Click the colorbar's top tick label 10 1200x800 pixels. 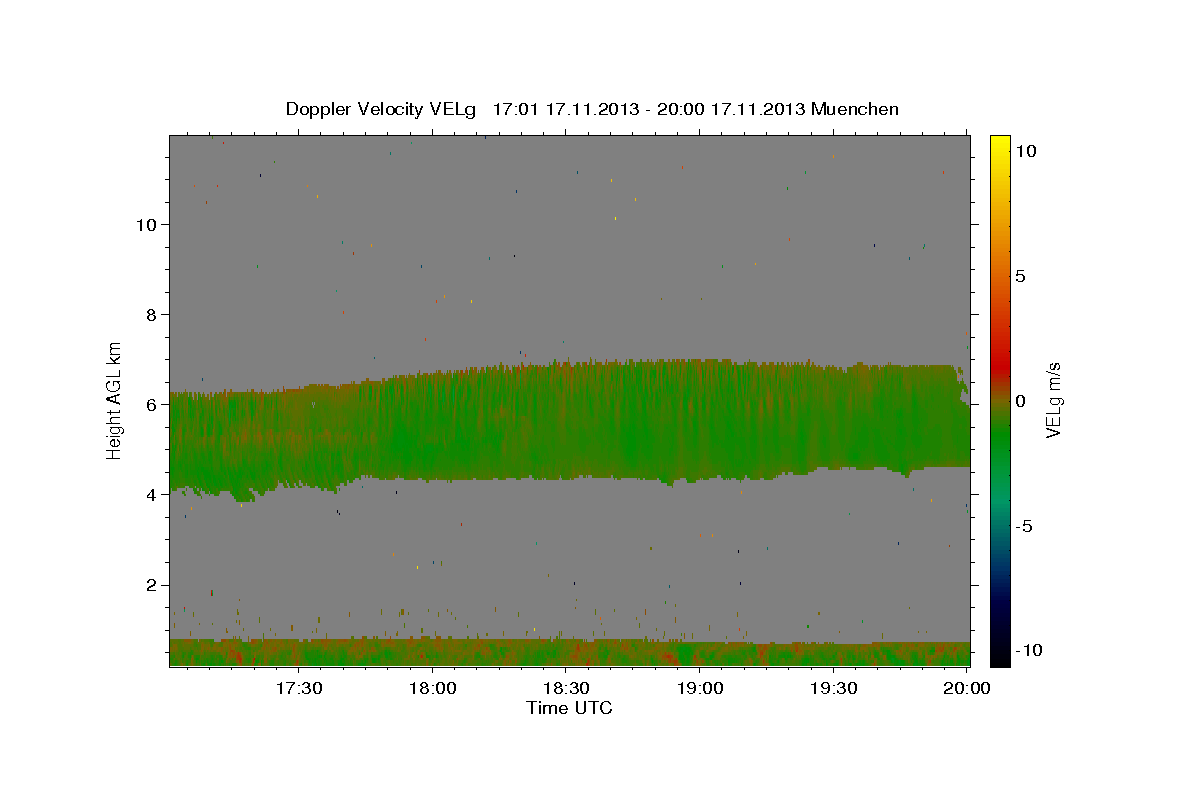(x=1026, y=151)
